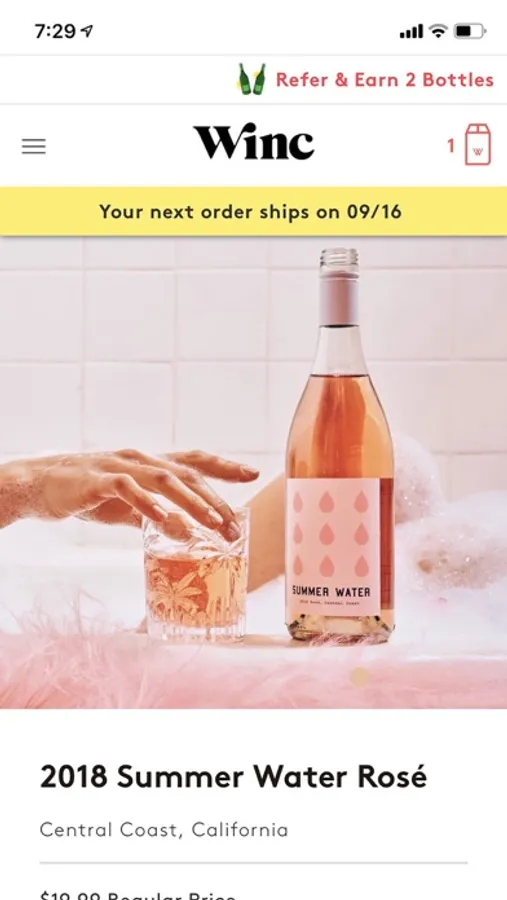Tap the Wi-Fi status icon
Image resolution: width=507 pixels, height=900 pixels.
point(438,31)
